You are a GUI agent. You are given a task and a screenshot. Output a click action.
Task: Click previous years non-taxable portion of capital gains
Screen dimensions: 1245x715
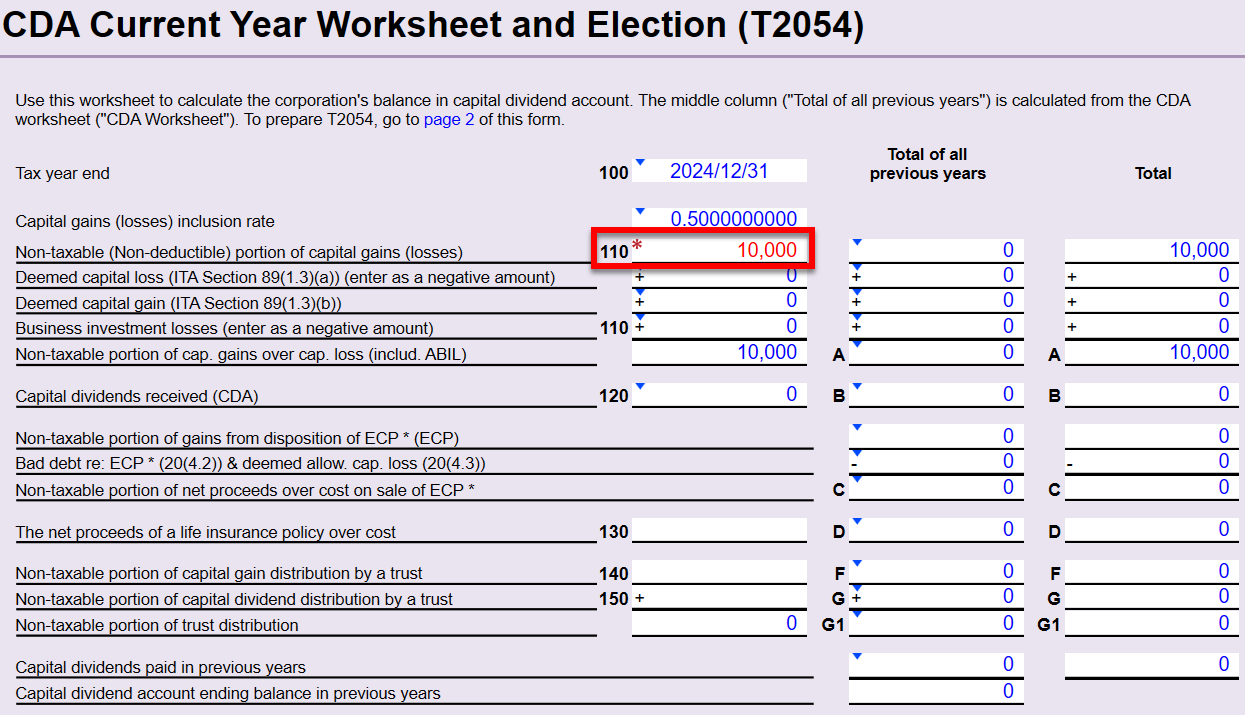point(936,250)
